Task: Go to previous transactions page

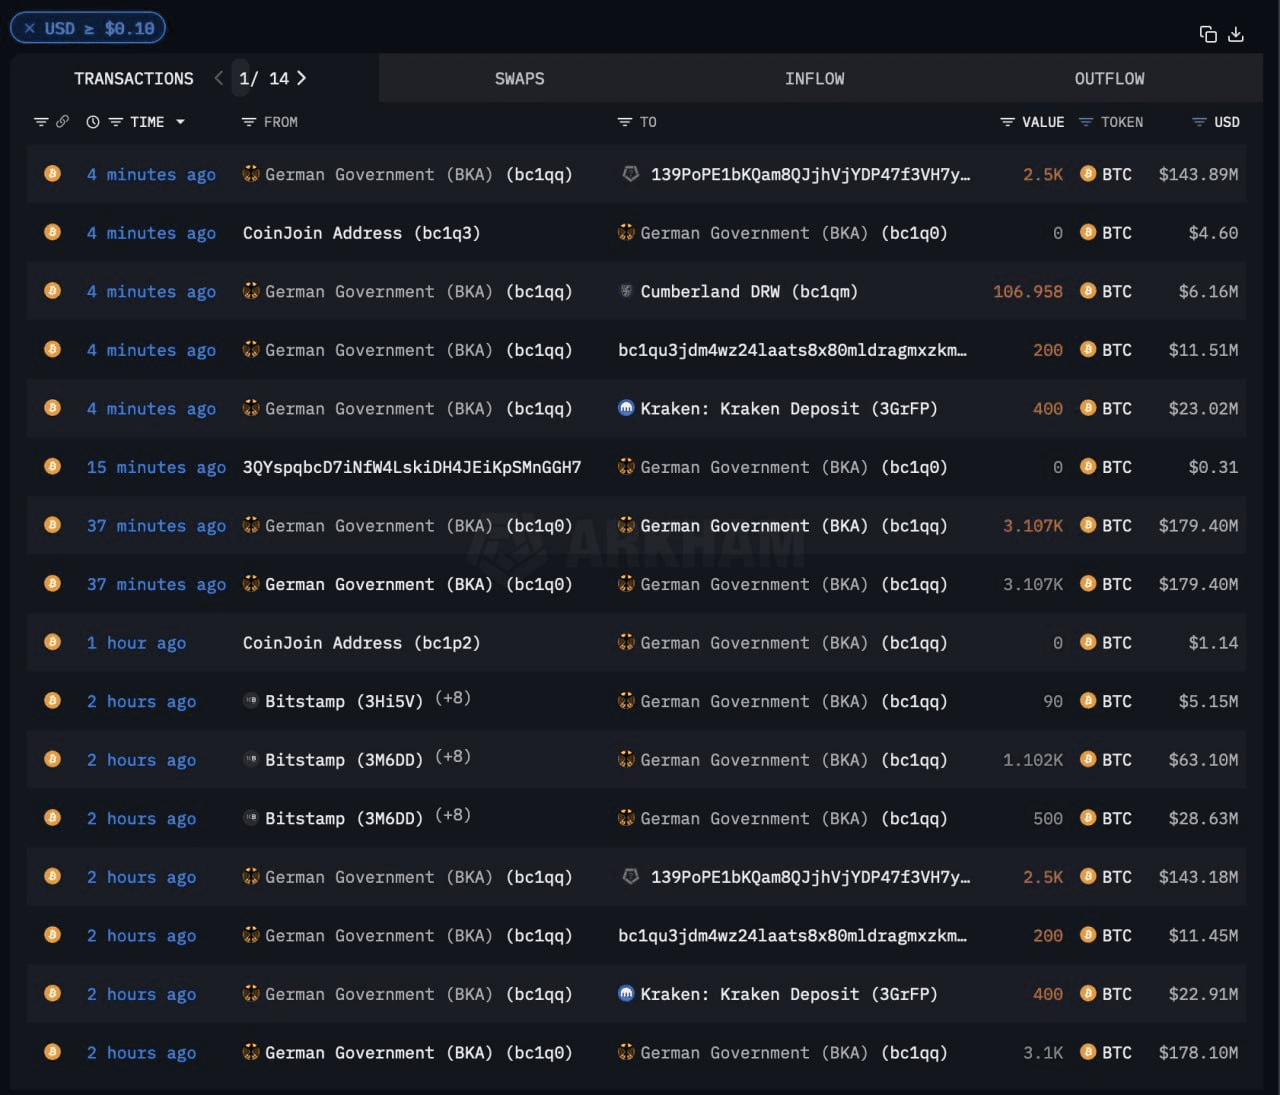Action: tap(219, 78)
